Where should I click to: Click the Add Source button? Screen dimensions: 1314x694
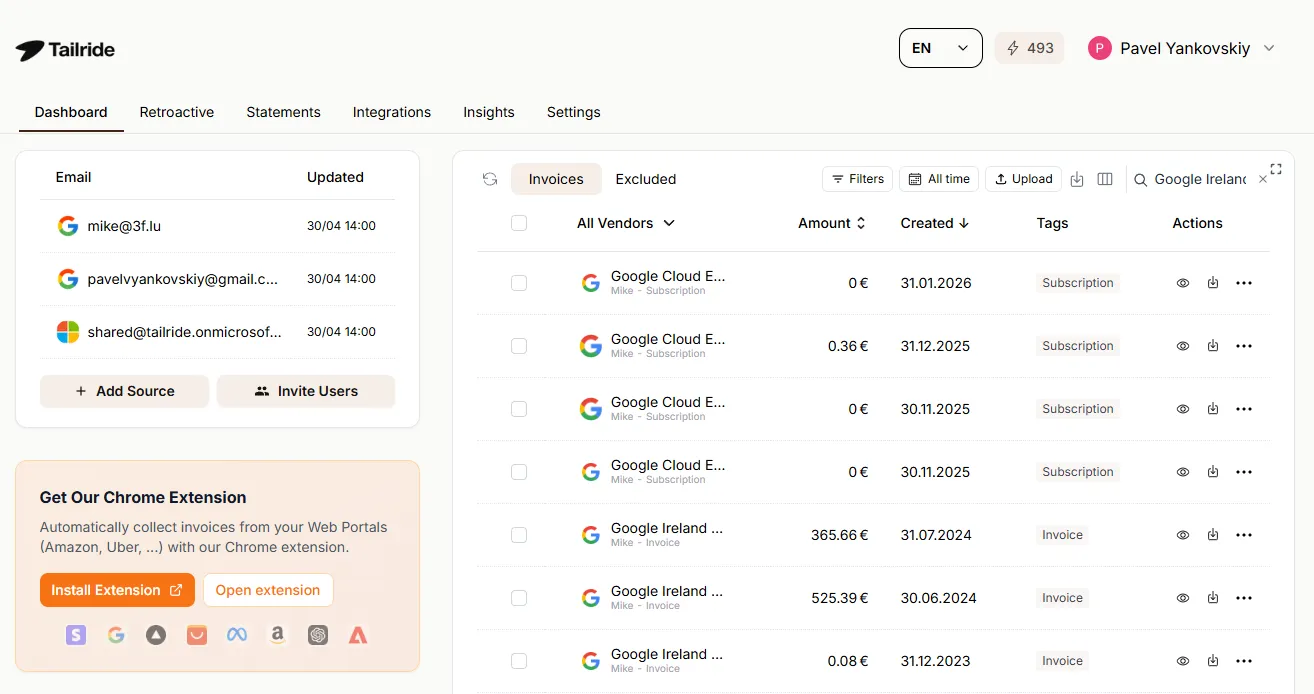[125, 391]
